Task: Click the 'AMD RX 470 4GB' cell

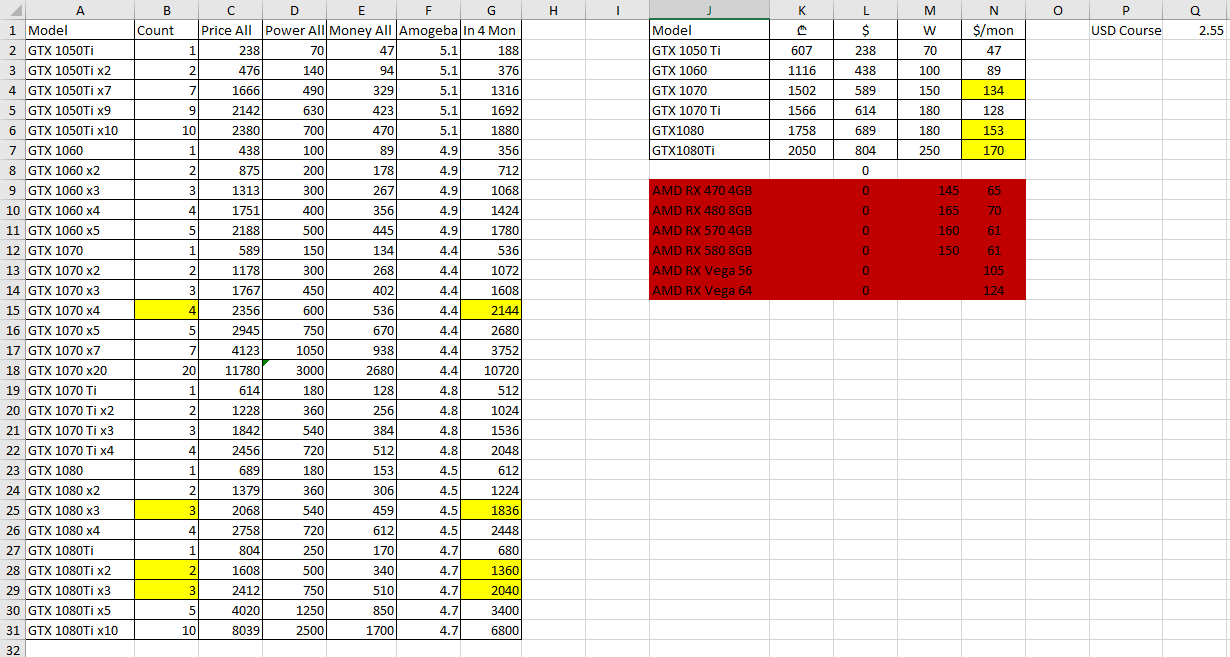Action: pos(709,190)
